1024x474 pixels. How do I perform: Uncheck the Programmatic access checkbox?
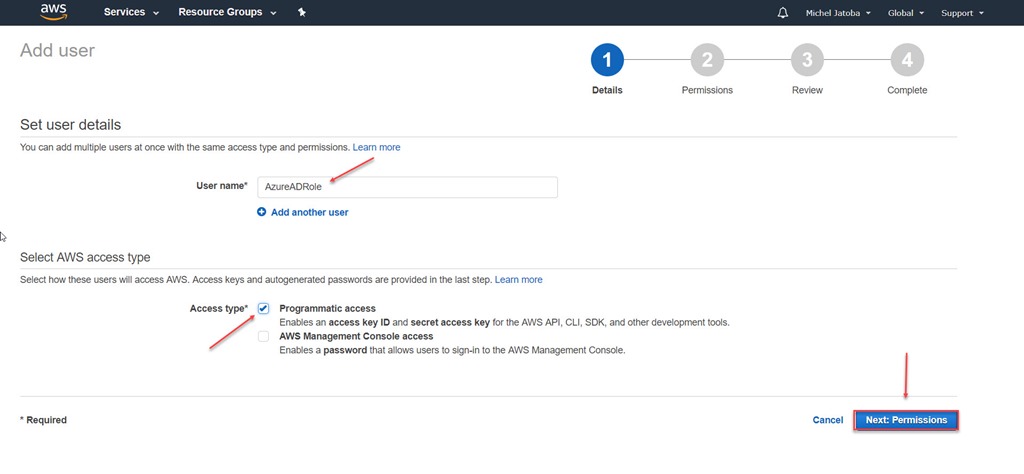(x=263, y=309)
